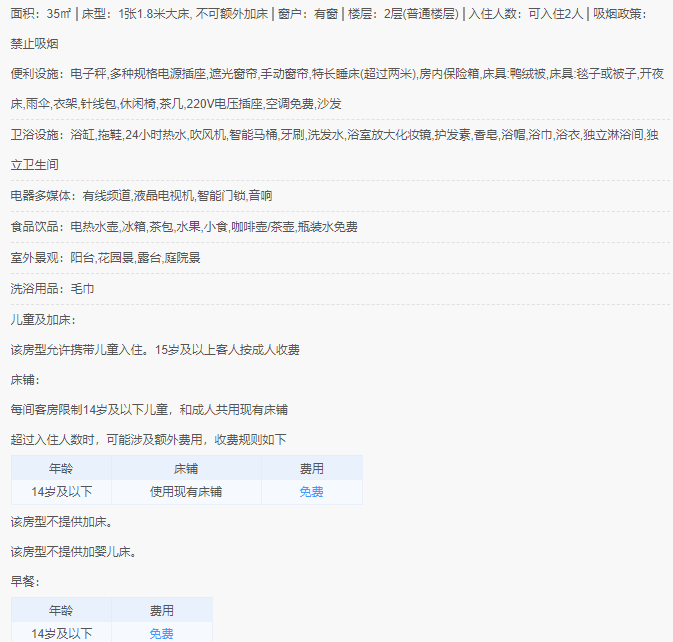
Task: Click the 儿童及加床 heading
Action: pyautogui.click(x=43, y=320)
